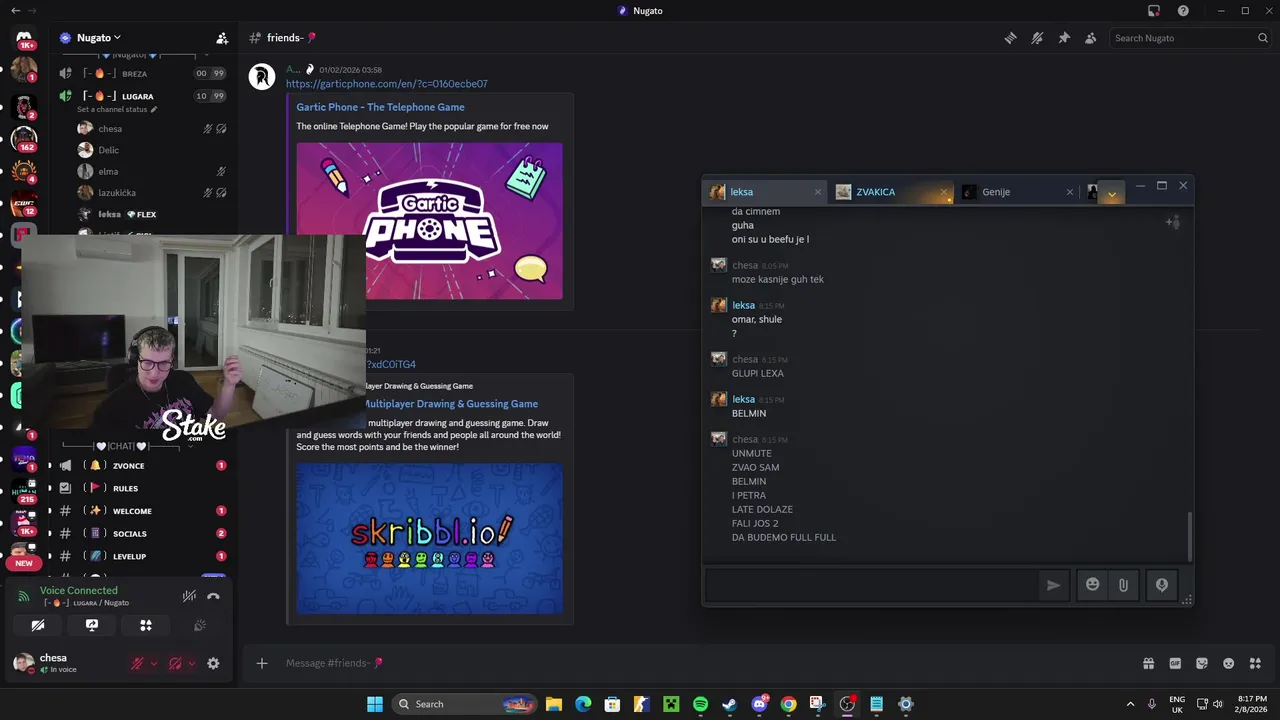
Task: Unmute the microphone next to chesa
Action: (138, 663)
